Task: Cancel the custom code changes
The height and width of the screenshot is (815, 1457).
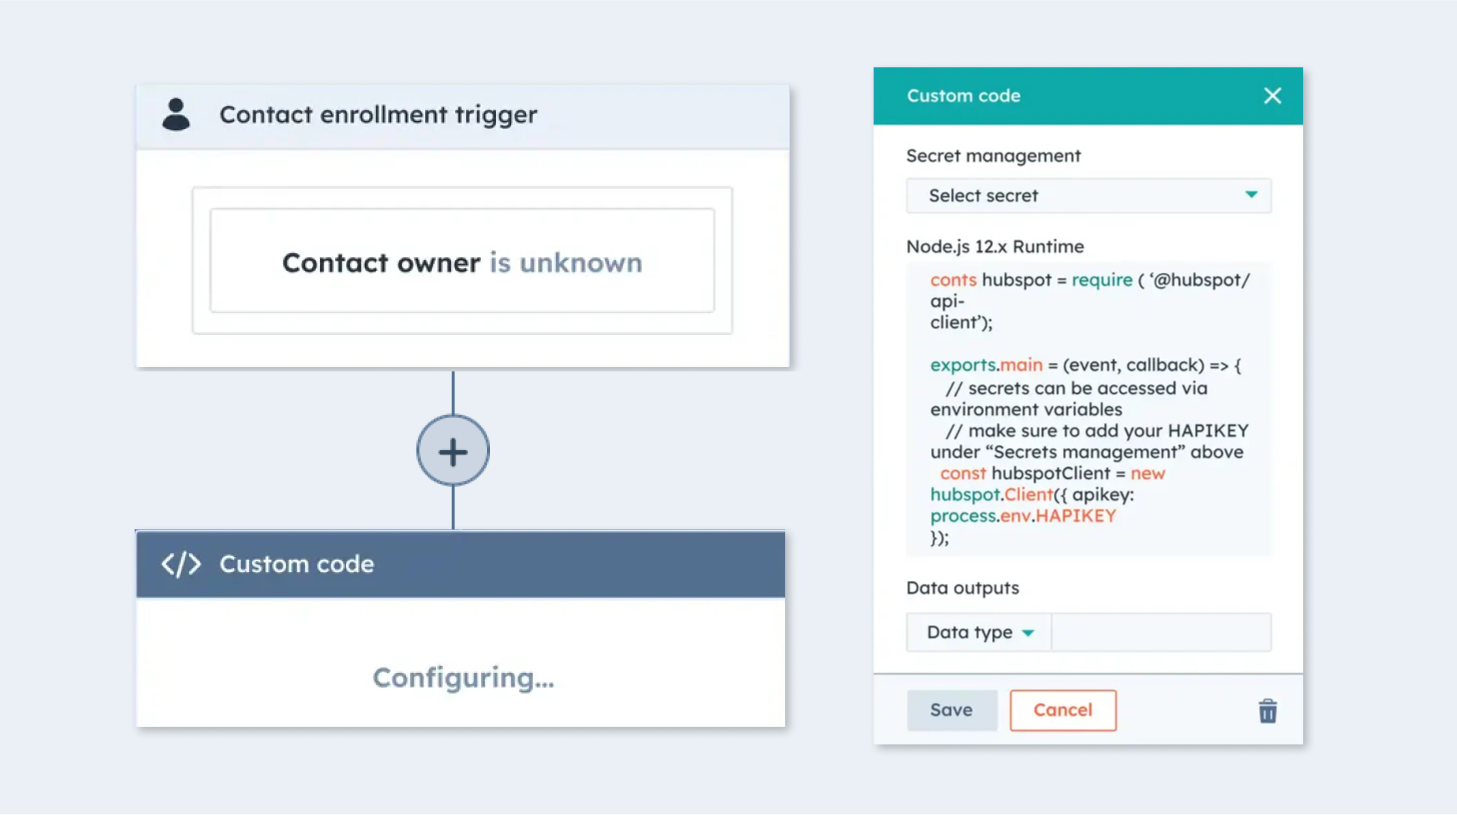Action: 1062,710
